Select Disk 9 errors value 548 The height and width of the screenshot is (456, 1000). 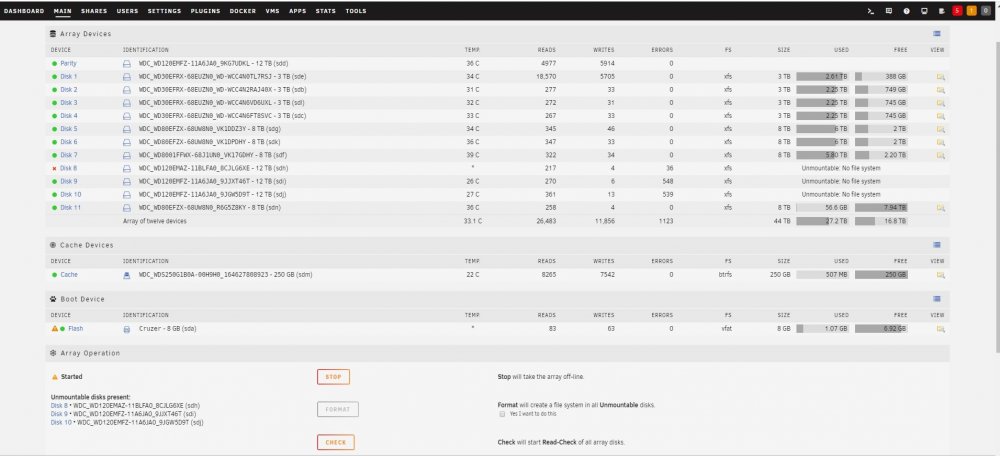667,182
